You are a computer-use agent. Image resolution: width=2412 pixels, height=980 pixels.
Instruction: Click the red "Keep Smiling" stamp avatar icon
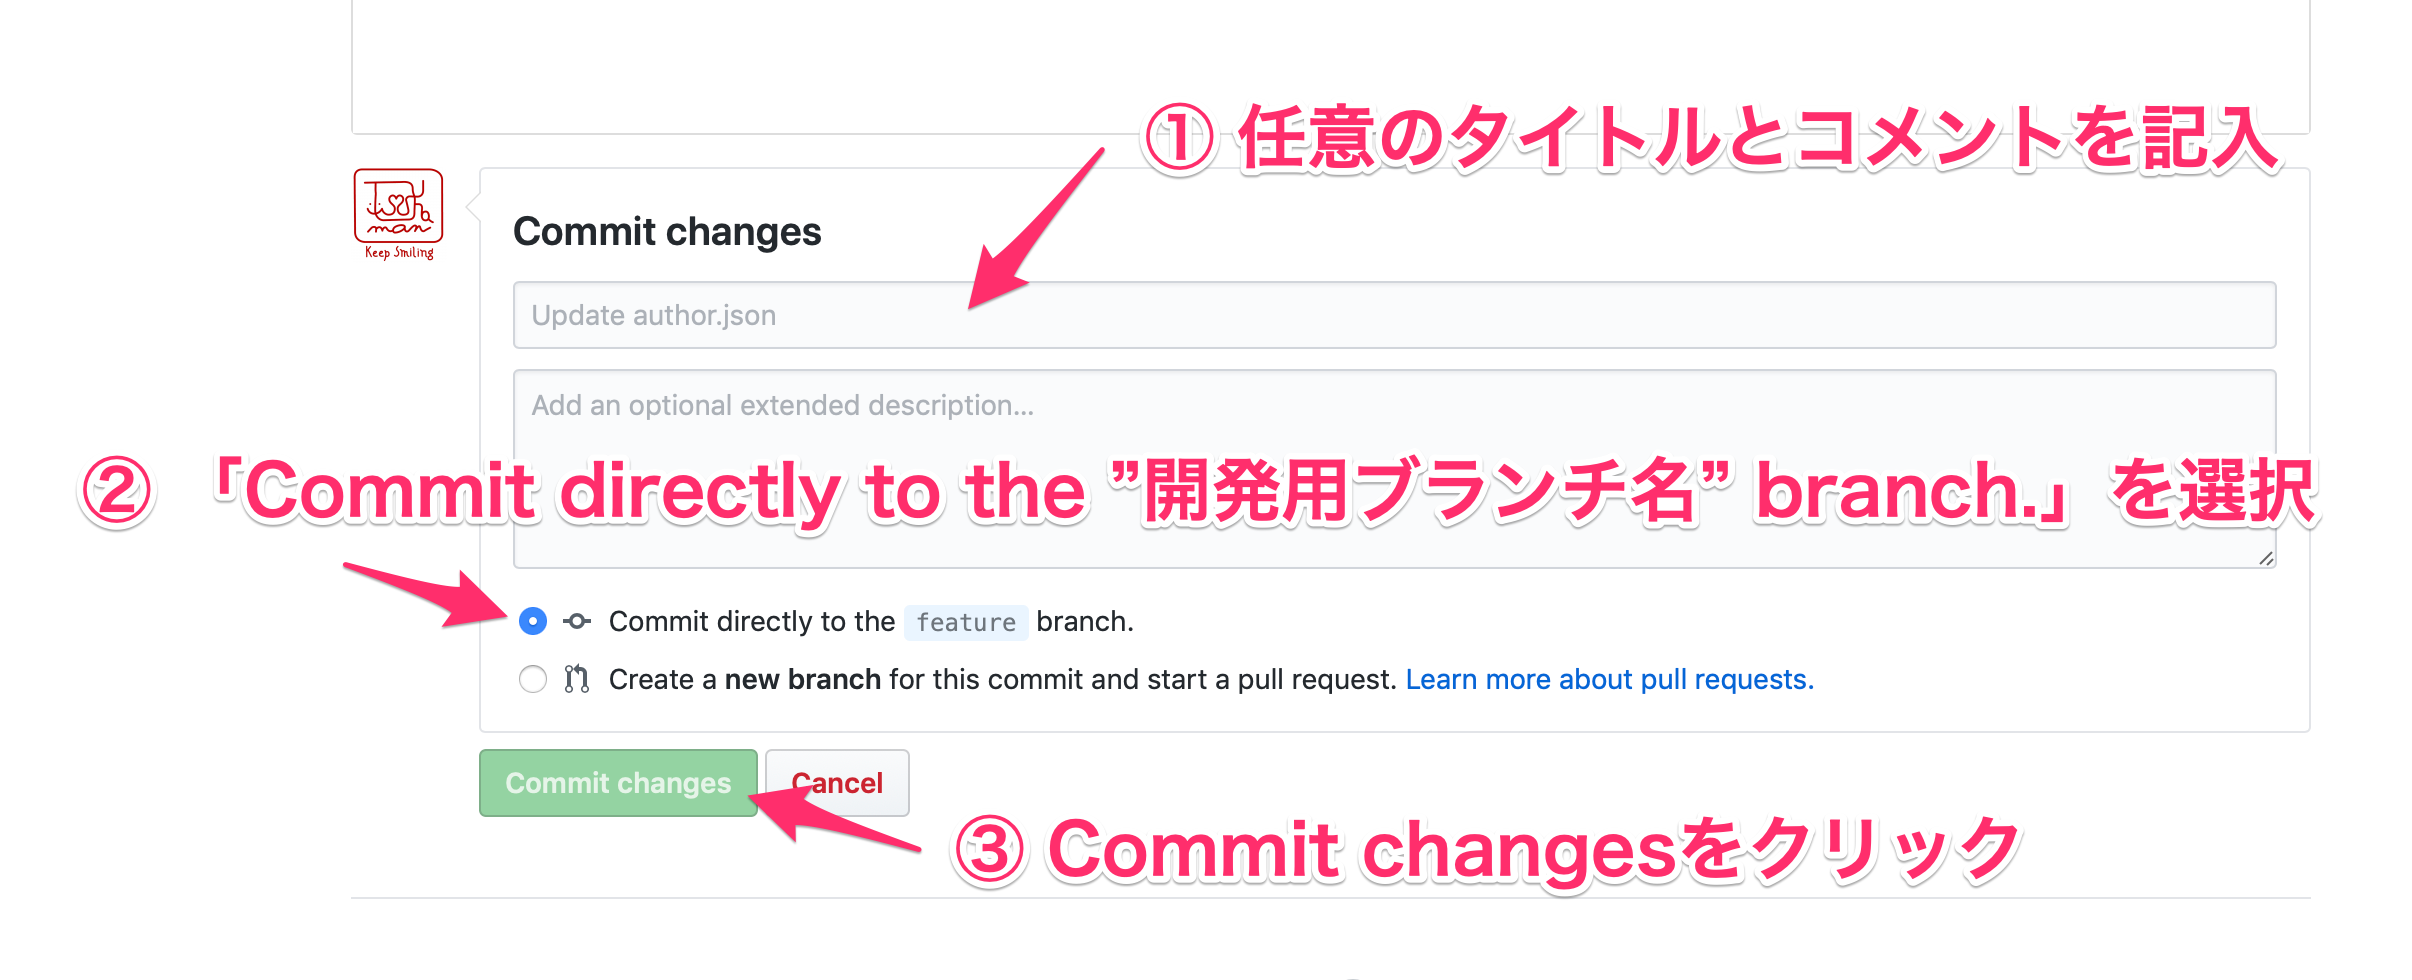(x=397, y=212)
